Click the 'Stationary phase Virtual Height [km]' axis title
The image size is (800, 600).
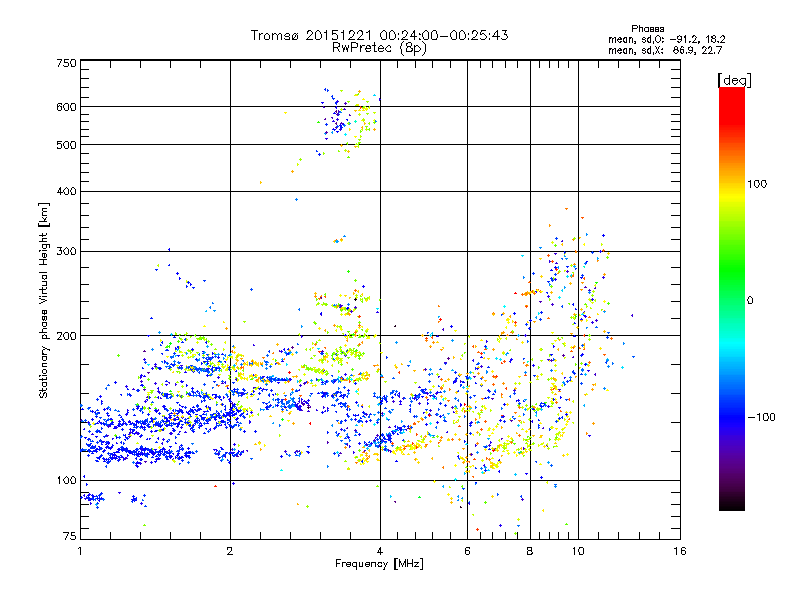pos(43,301)
